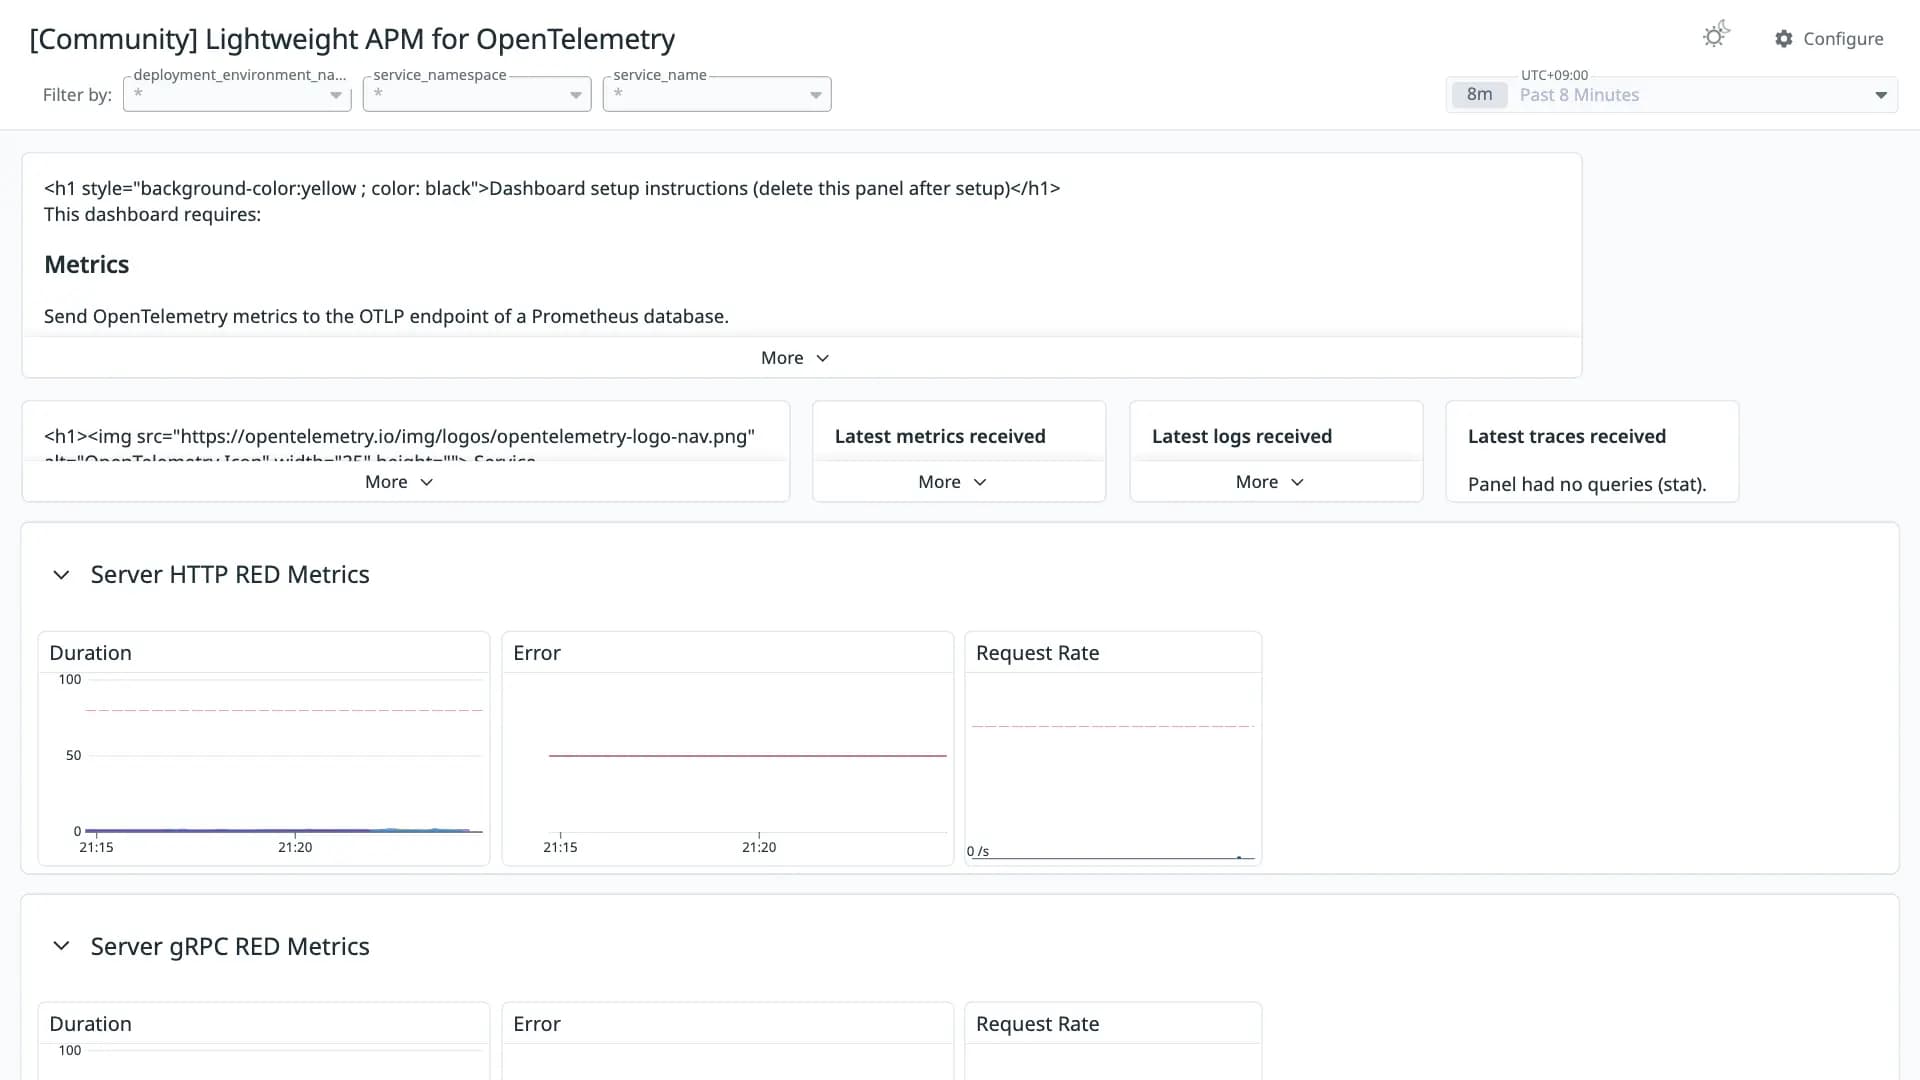Image resolution: width=1920 pixels, height=1080 pixels.
Task: Expand the OpenTelemetry logo panel with More
Action: pos(399,482)
